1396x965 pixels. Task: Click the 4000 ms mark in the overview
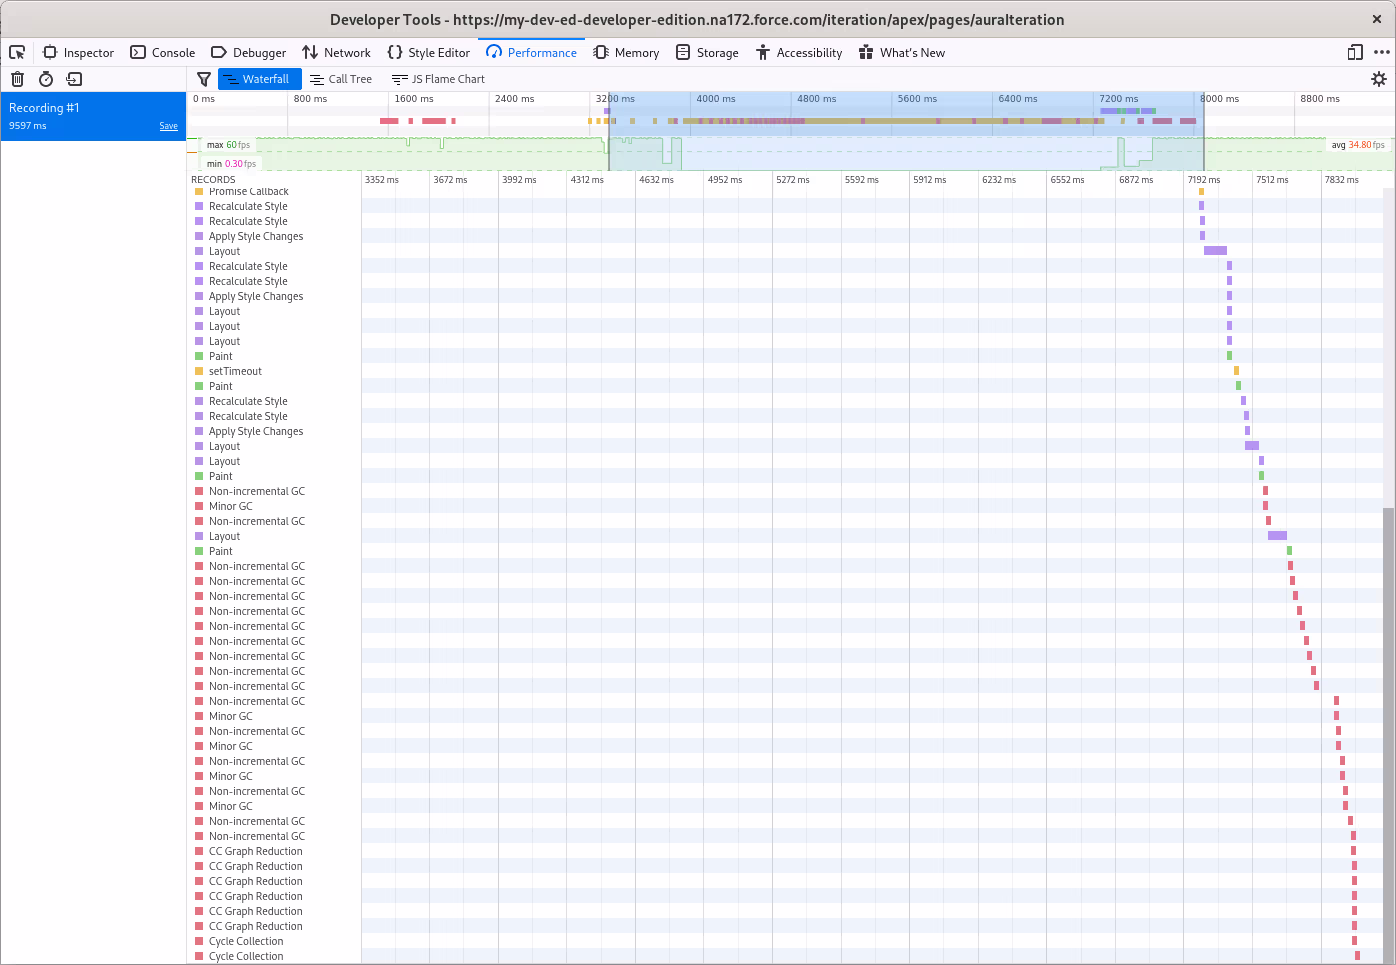coord(716,99)
